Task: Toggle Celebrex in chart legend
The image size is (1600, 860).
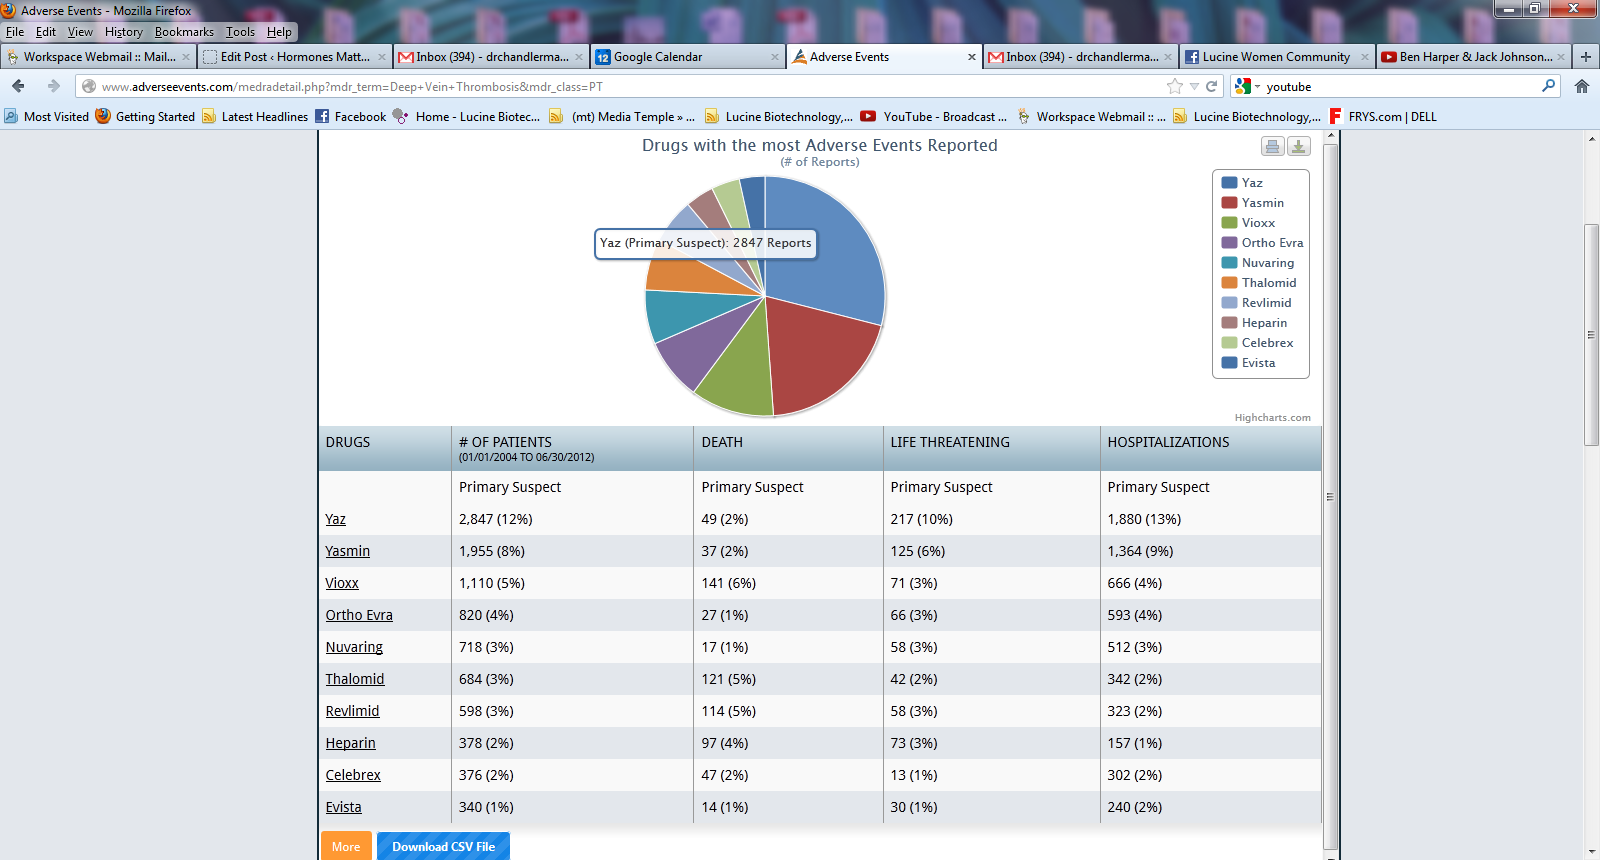Action: [1257, 343]
